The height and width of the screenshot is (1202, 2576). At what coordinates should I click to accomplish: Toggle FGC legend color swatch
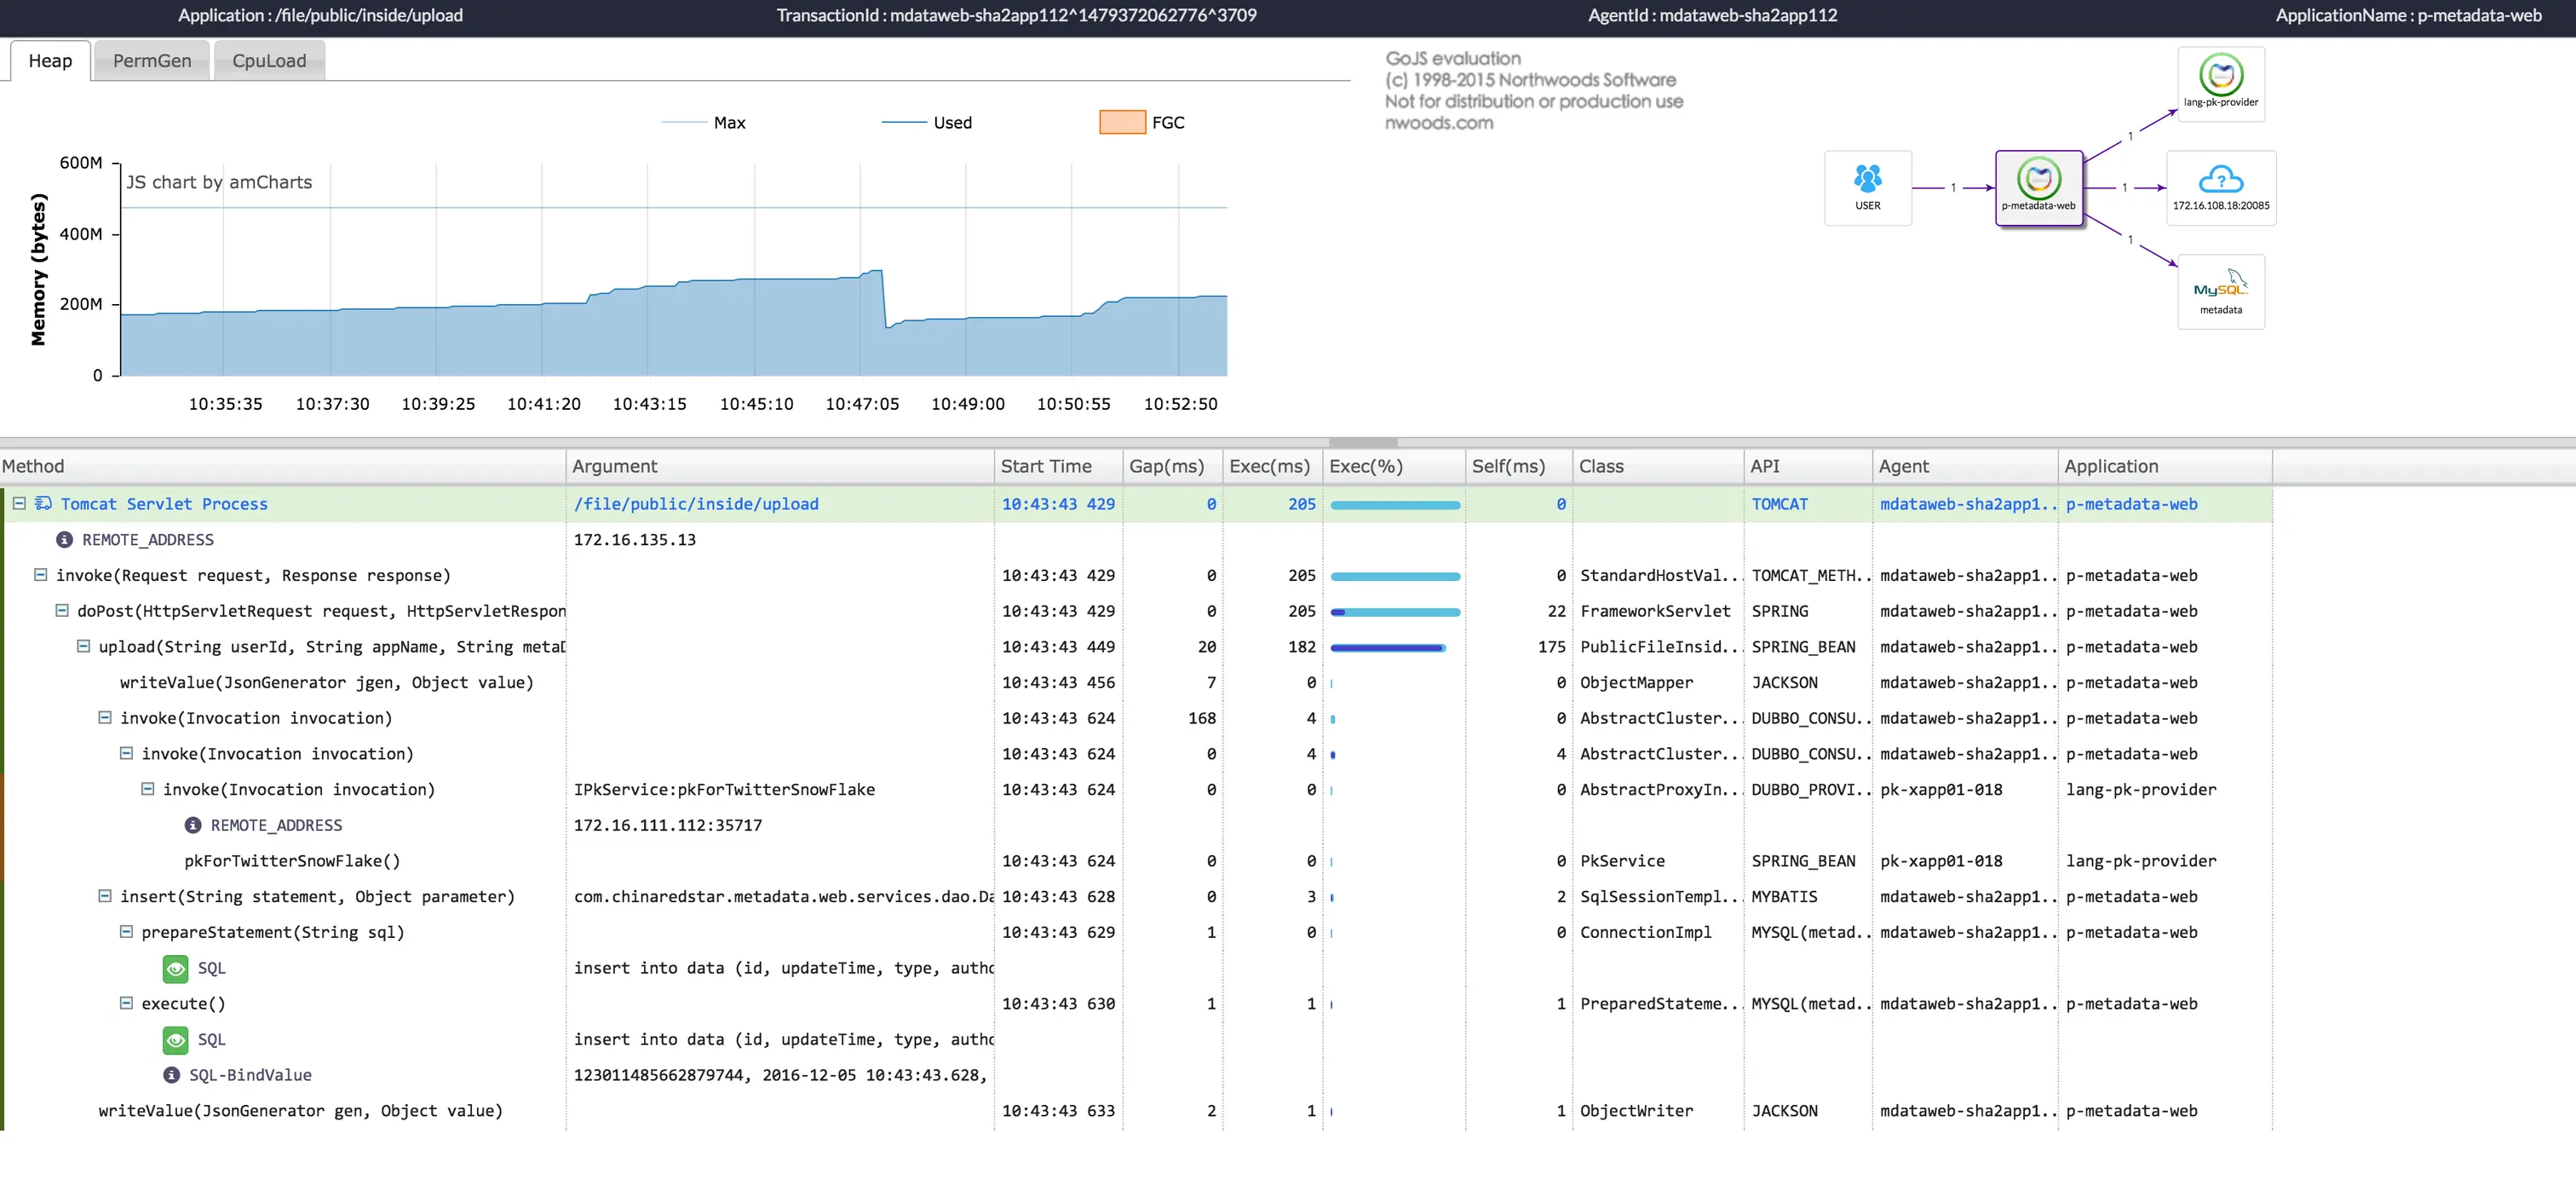coord(1121,123)
